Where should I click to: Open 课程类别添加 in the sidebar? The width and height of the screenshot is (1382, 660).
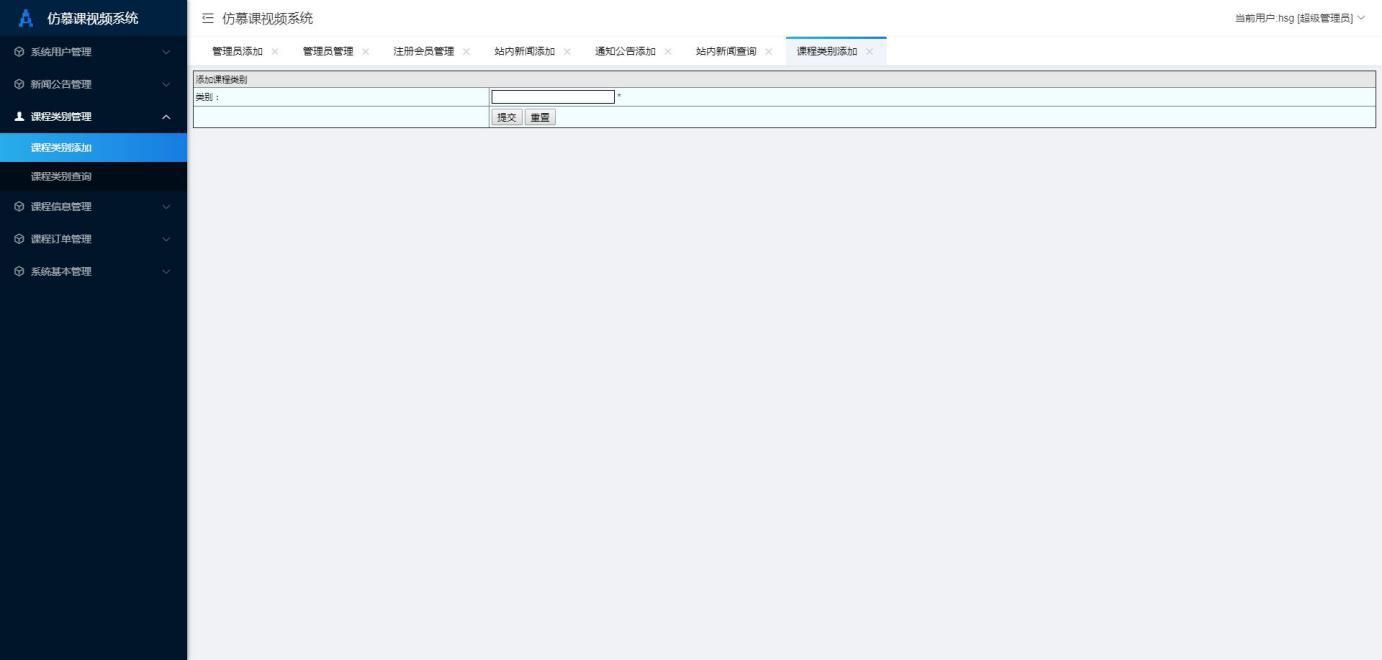pyautogui.click(x=93, y=148)
